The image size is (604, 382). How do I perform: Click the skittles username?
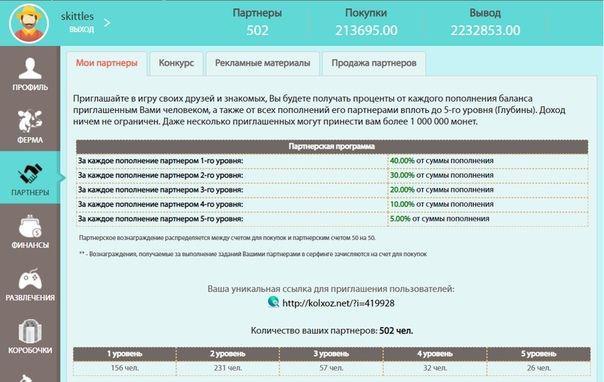pyautogui.click(x=77, y=16)
